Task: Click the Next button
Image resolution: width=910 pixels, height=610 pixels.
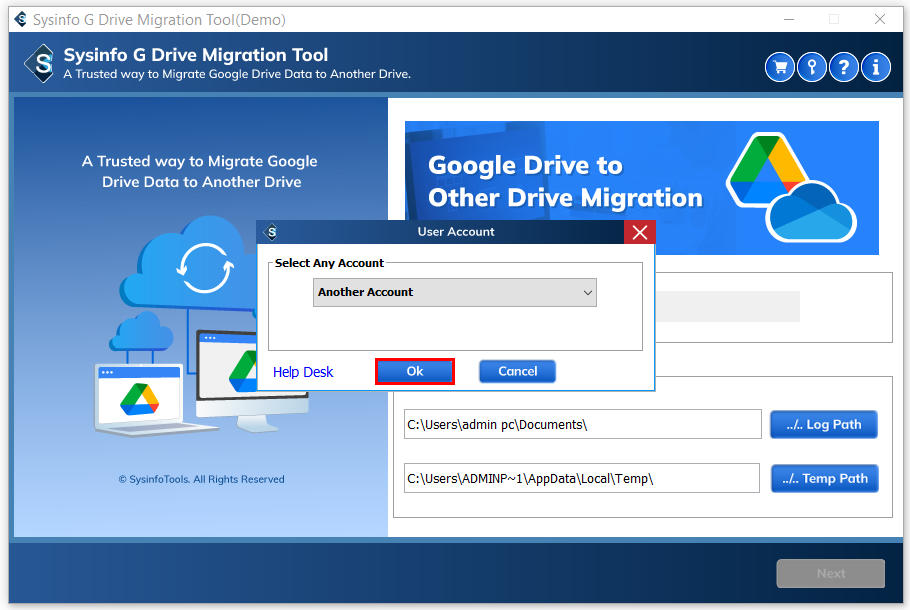Action: pyautogui.click(x=830, y=573)
